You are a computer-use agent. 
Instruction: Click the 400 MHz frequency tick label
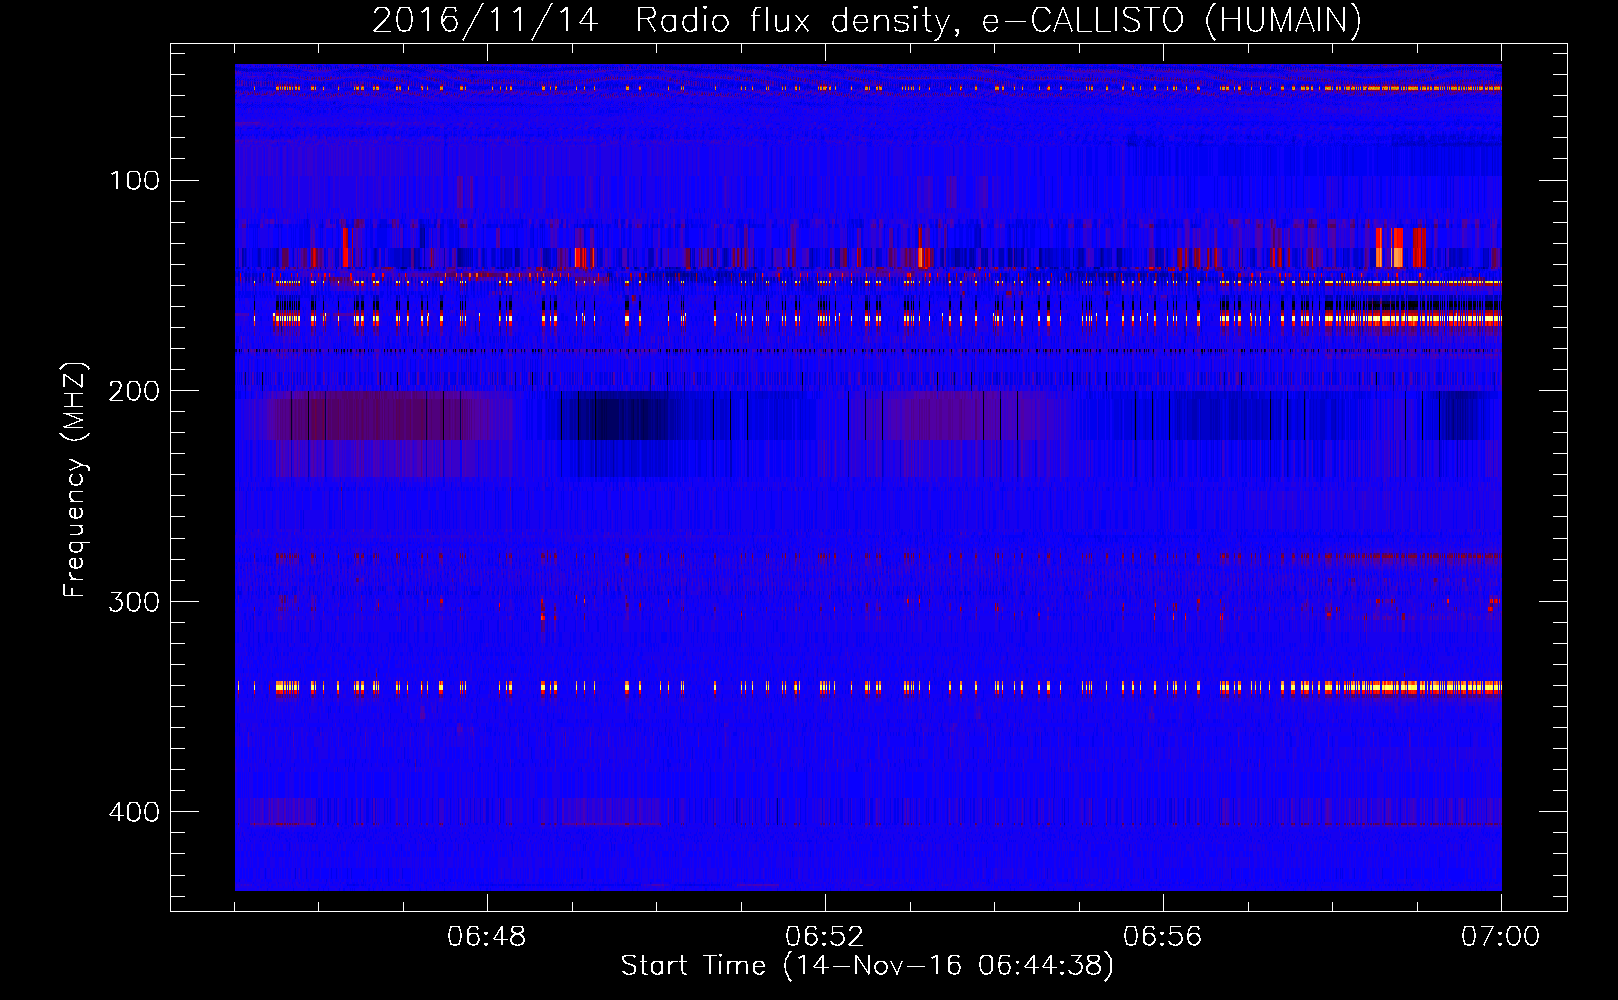tap(135, 812)
